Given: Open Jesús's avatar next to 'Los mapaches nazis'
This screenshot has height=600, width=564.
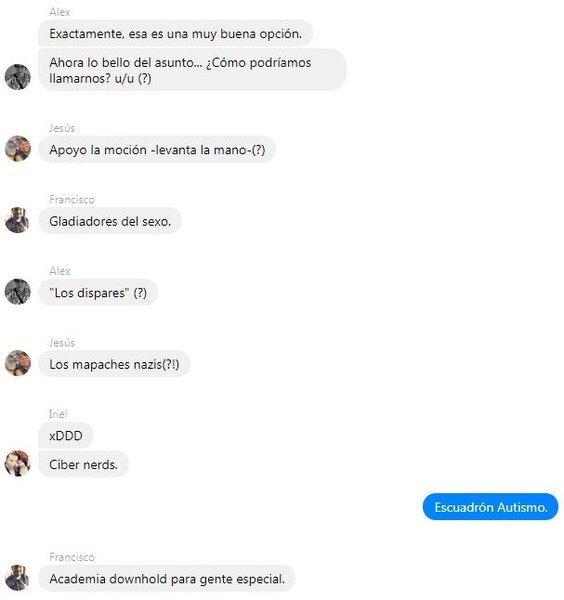Looking at the screenshot, I should pyautogui.click(x=18, y=363).
